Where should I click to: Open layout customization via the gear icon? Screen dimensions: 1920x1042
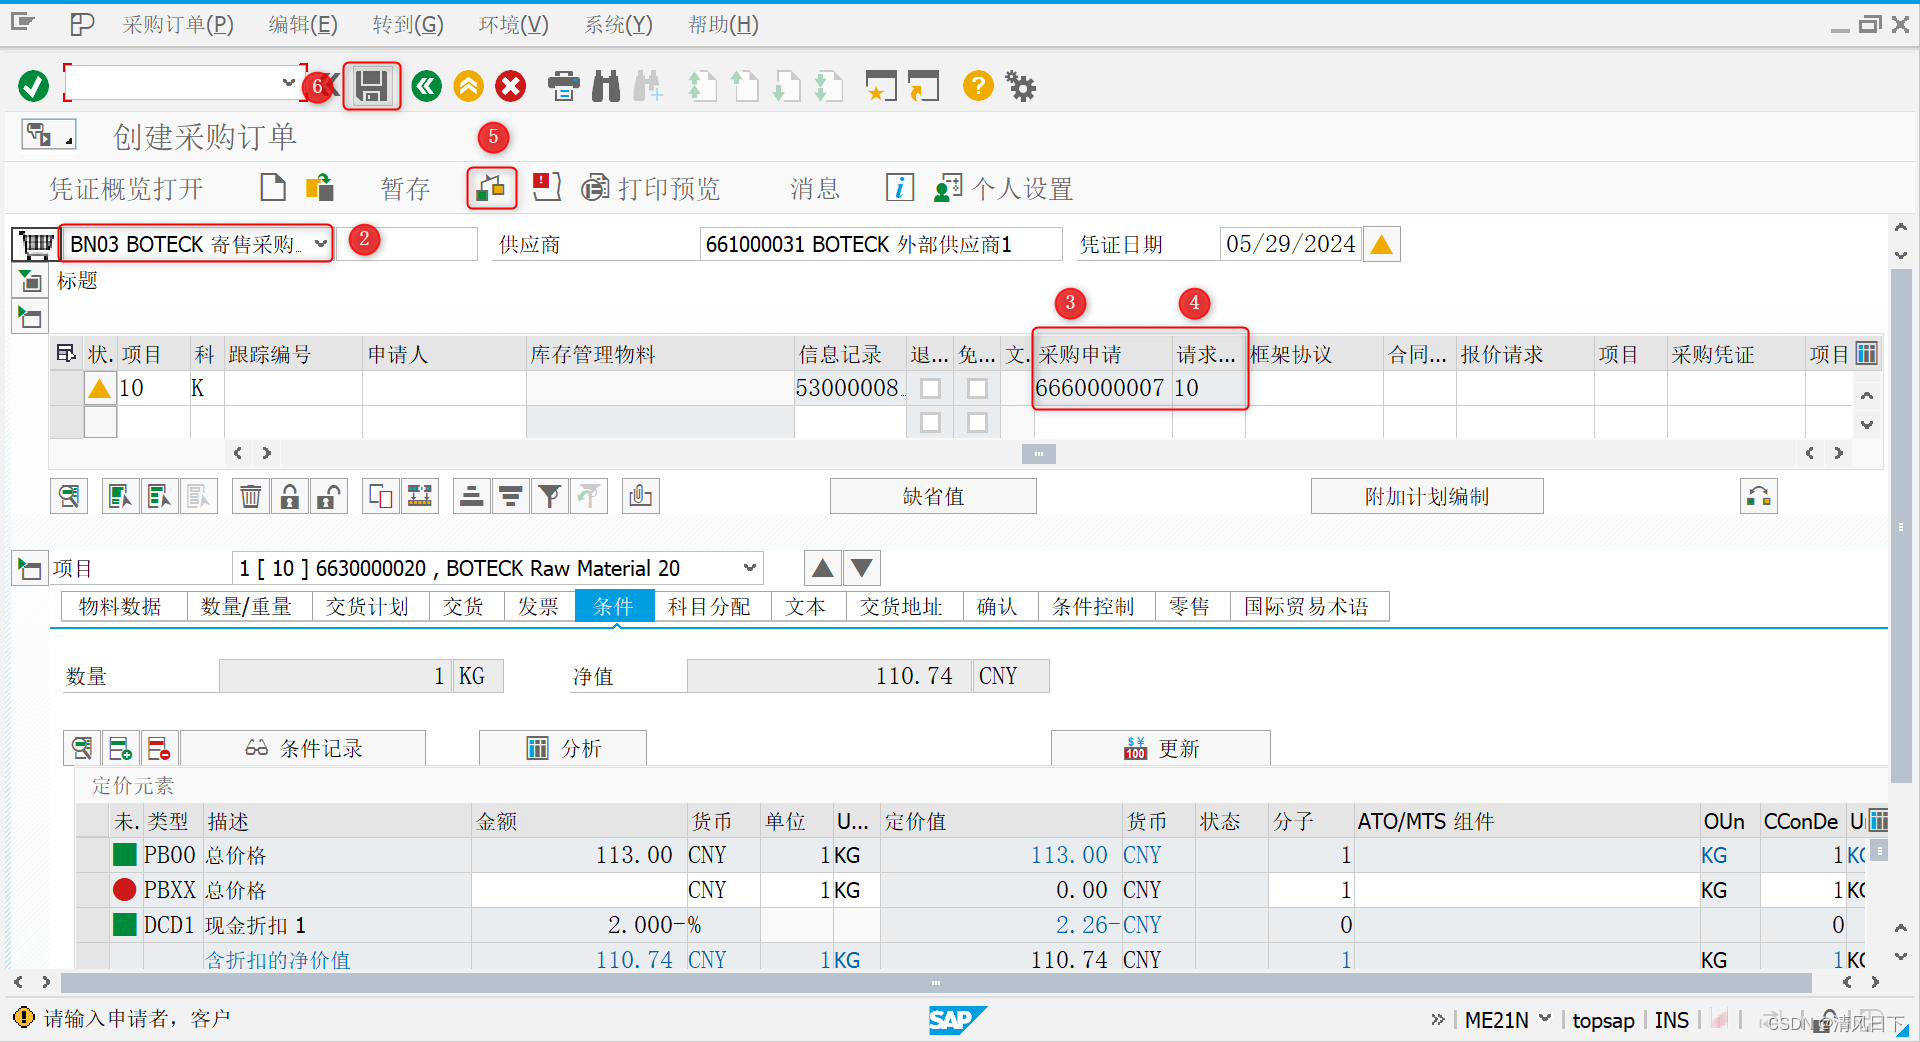pos(1021,86)
